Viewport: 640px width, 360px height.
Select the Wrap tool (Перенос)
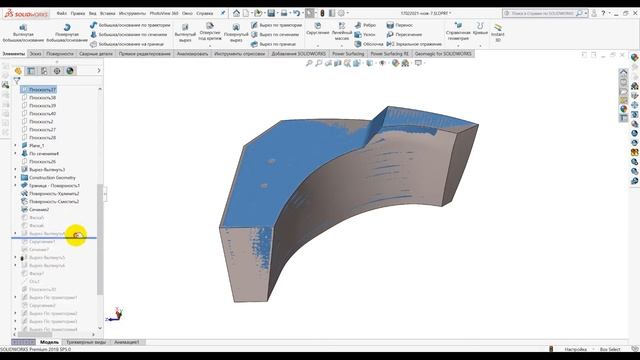coord(400,25)
